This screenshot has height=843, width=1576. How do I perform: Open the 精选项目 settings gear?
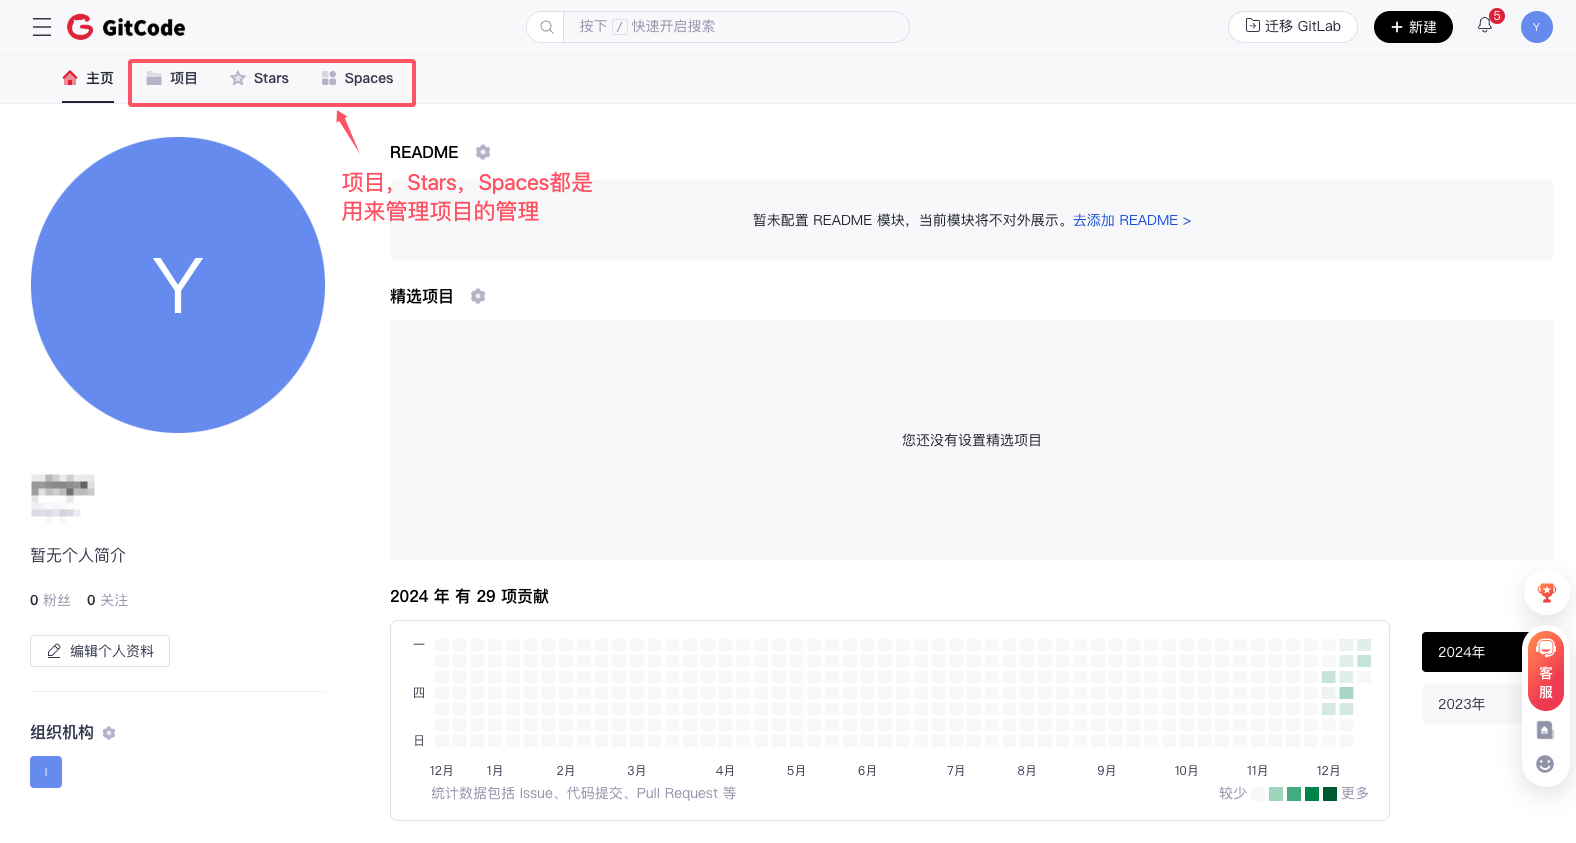point(478,296)
